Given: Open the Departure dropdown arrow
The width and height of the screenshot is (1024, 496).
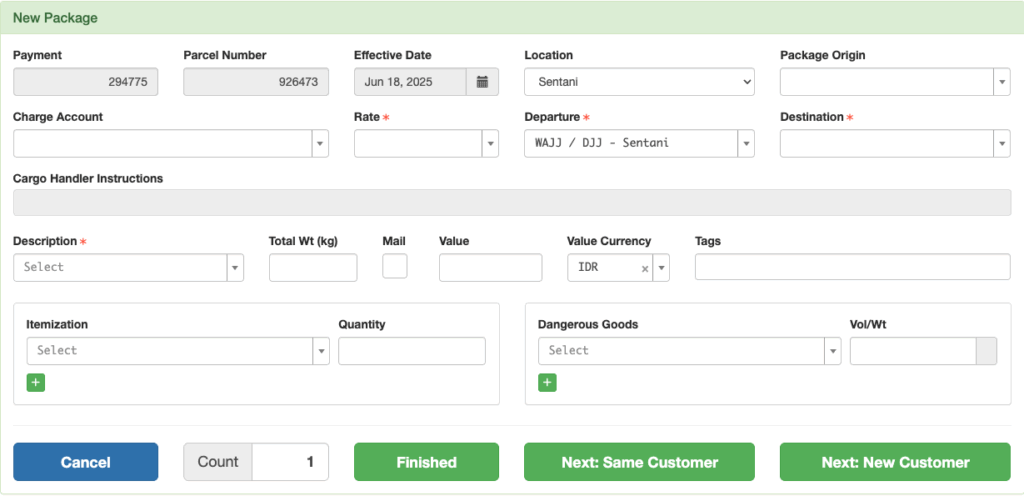Looking at the screenshot, I should (x=746, y=144).
